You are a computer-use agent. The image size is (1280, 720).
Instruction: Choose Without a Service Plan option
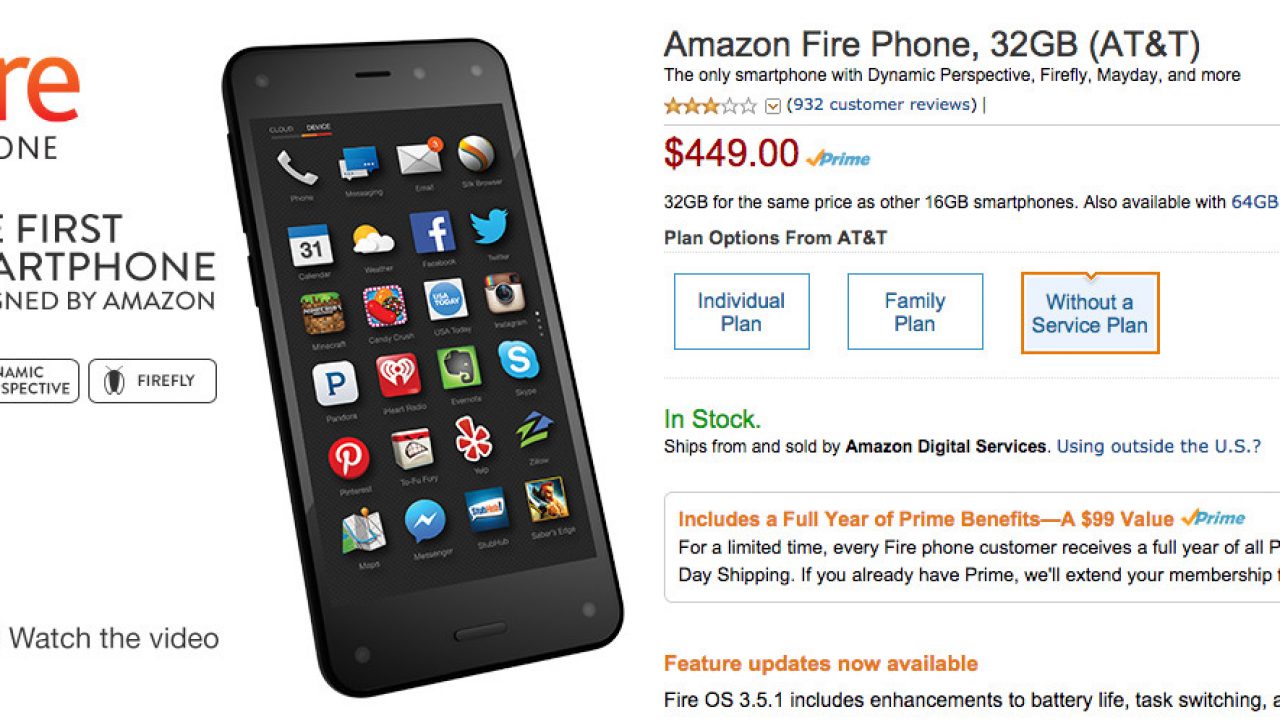(1090, 313)
